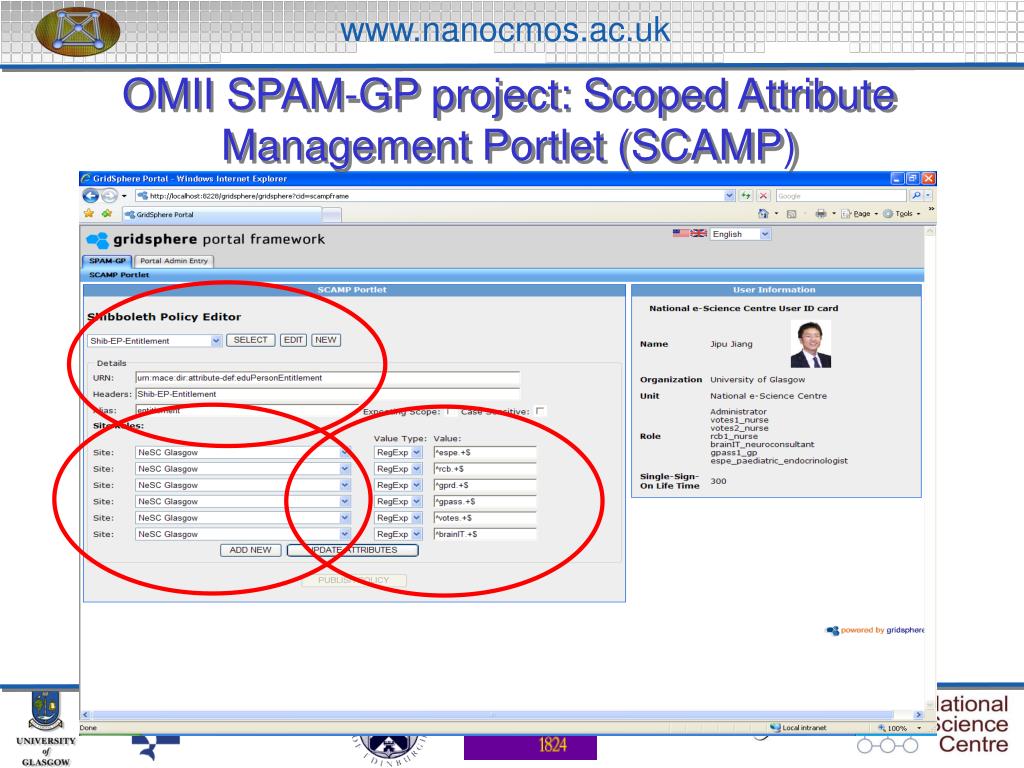1024x768 pixels.
Task: Open the Page menu in the toolbar
Action: pos(859,214)
